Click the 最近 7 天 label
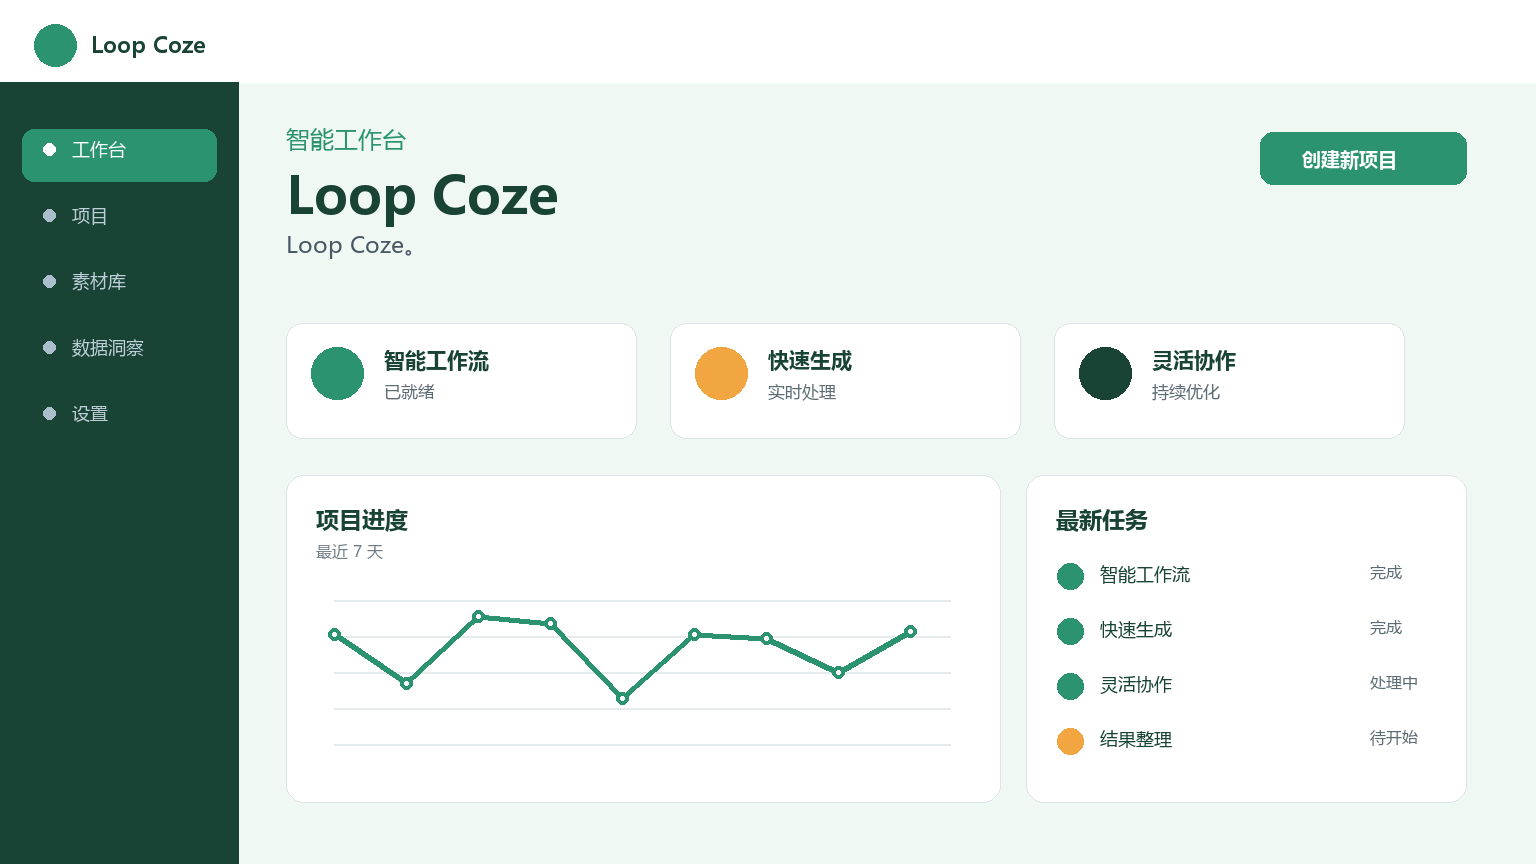 click(x=350, y=552)
